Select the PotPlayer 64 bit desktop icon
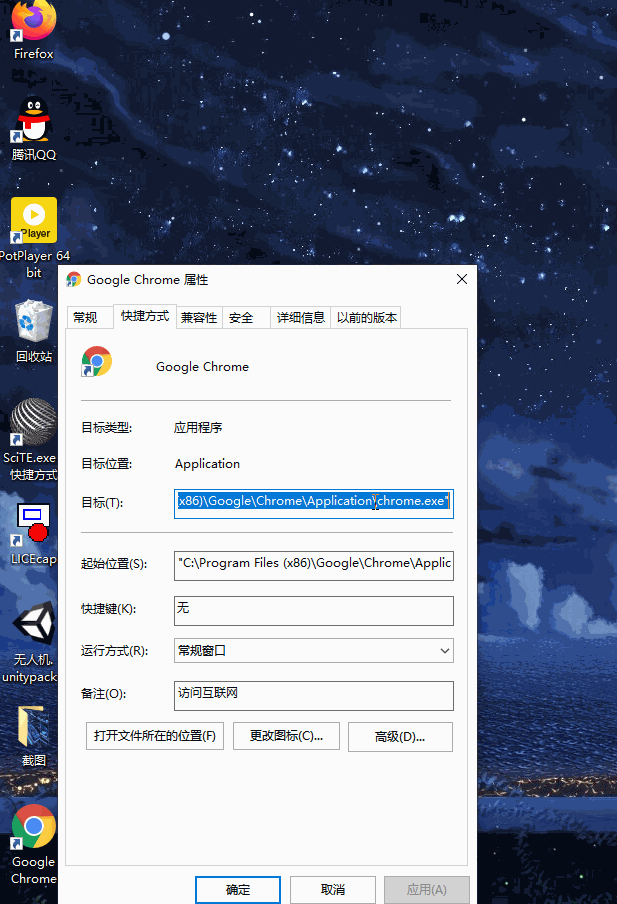 (33, 238)
